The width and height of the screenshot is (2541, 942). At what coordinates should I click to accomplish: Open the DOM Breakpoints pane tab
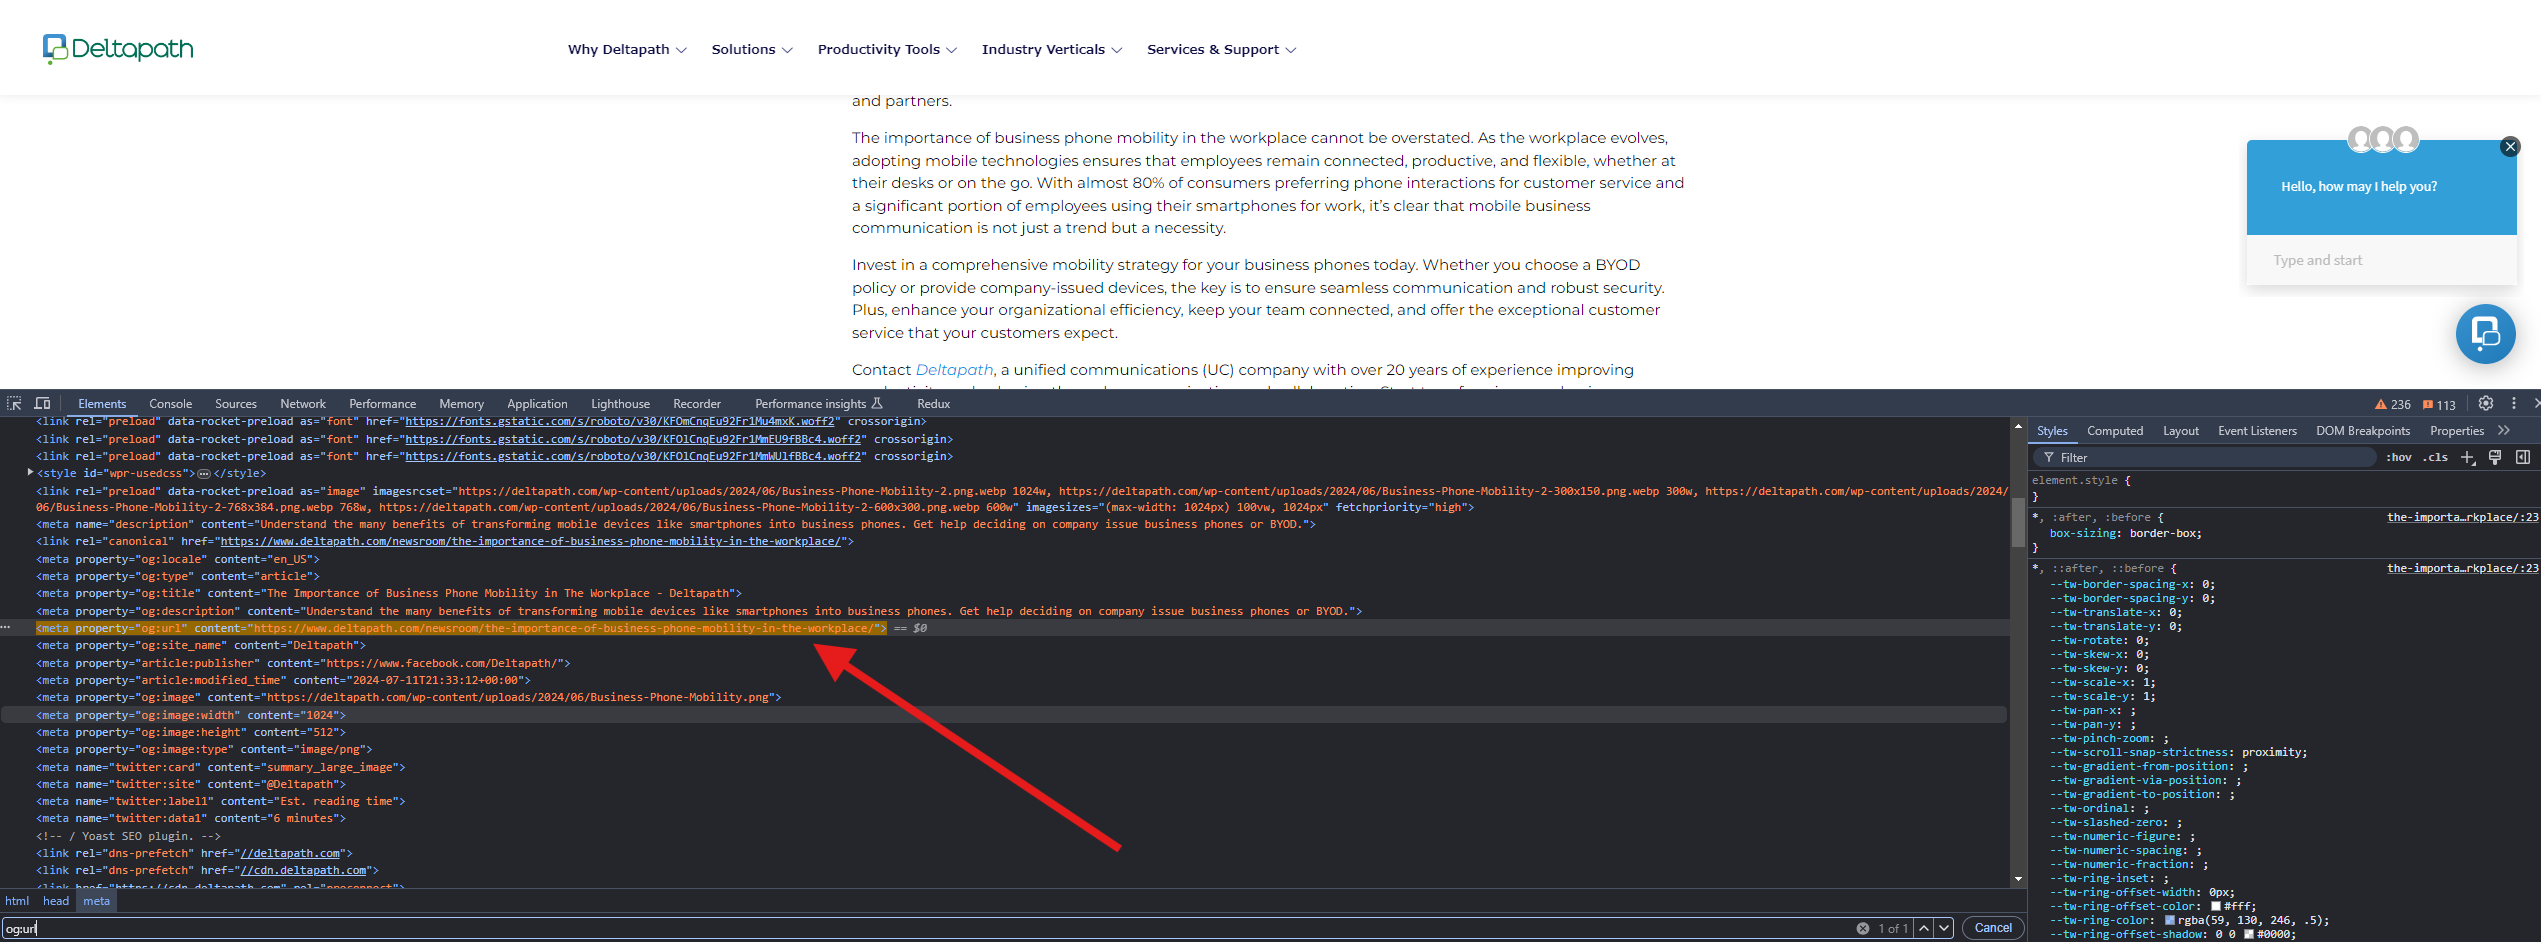pos(2363,431)
